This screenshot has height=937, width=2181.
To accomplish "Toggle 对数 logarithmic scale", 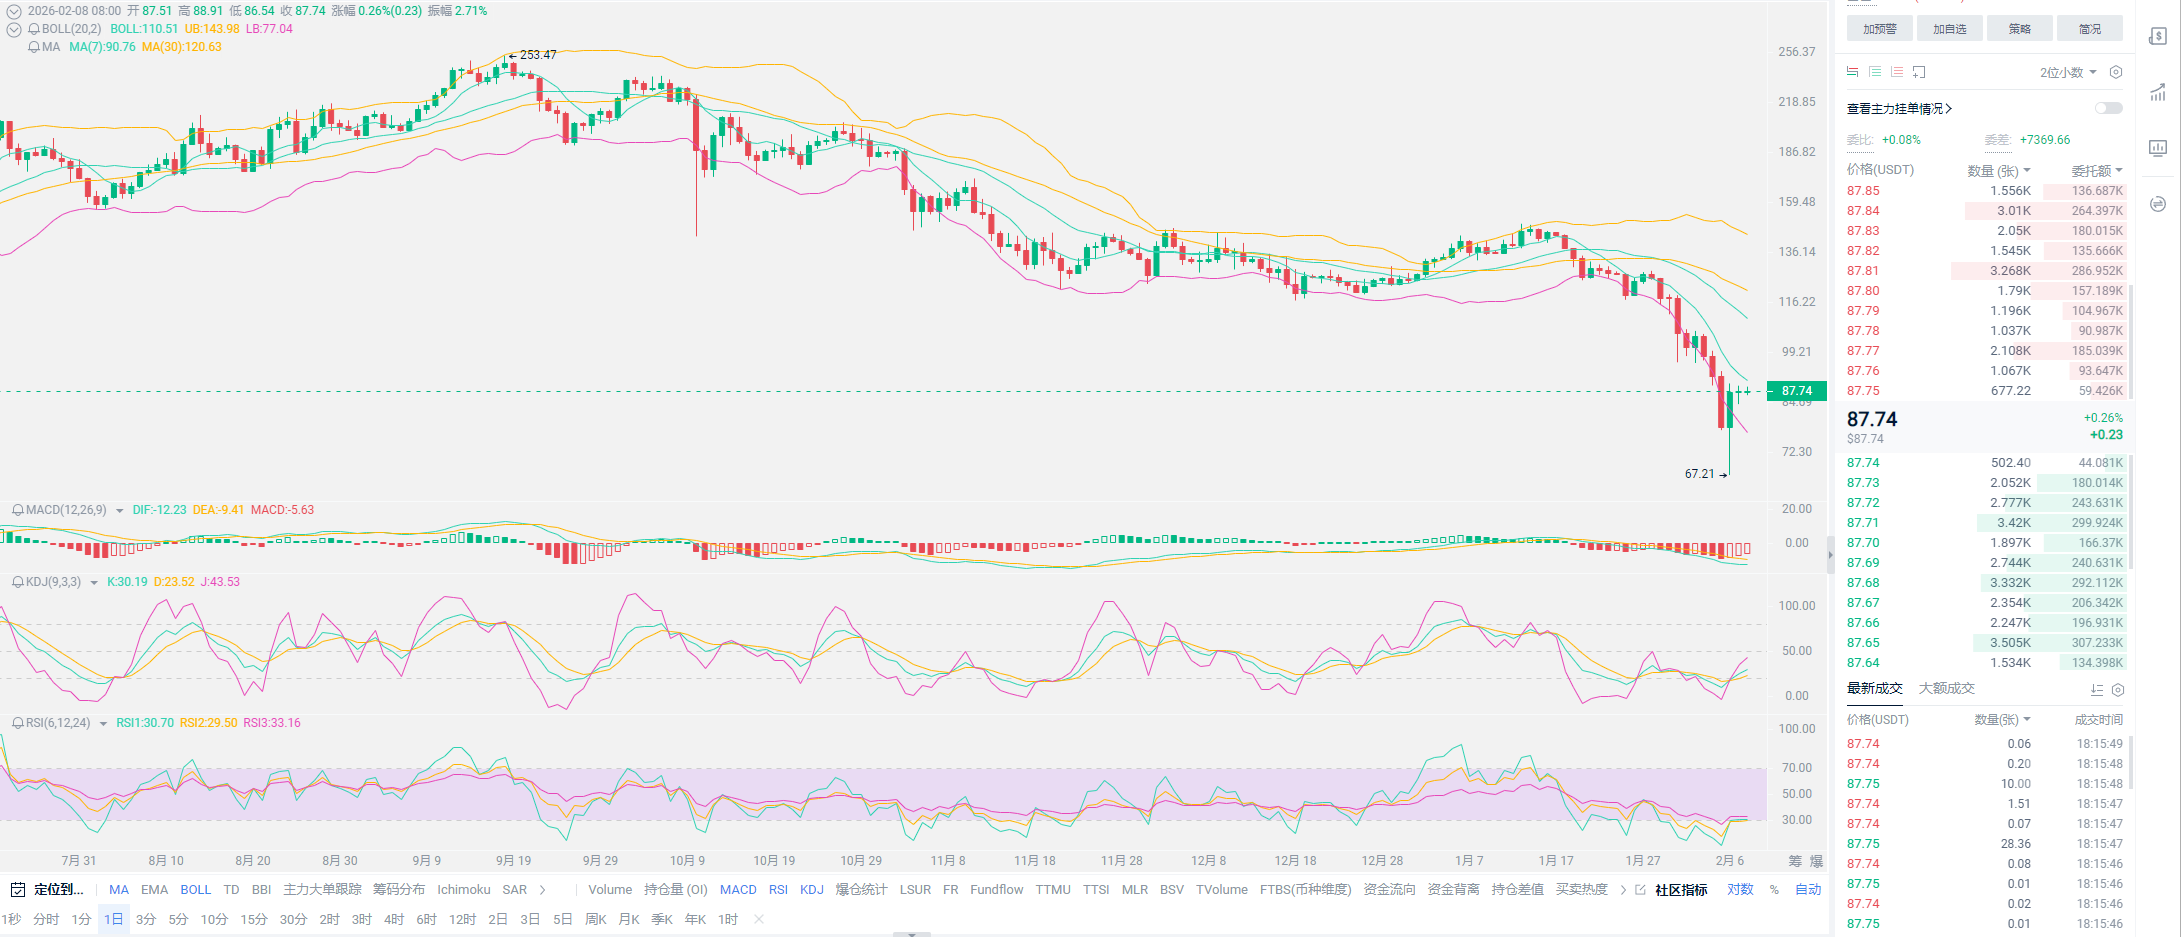I will click(x=1740, y=890).
